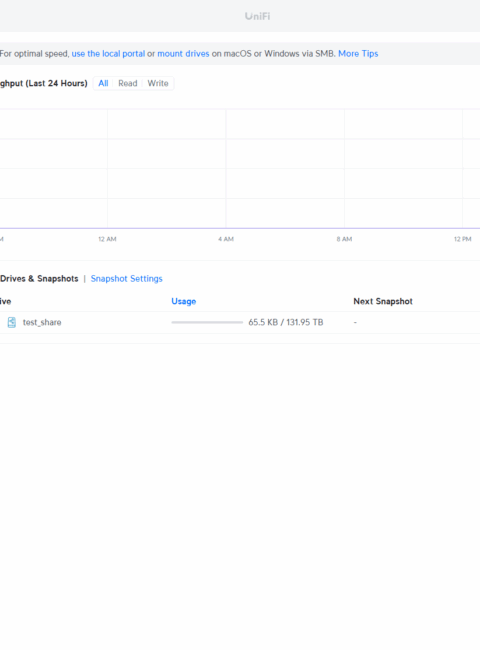Click the 65.5 KB / 131.95 TB usage value
This screenshot has height=650, width=480.
[x=286, y=323]
